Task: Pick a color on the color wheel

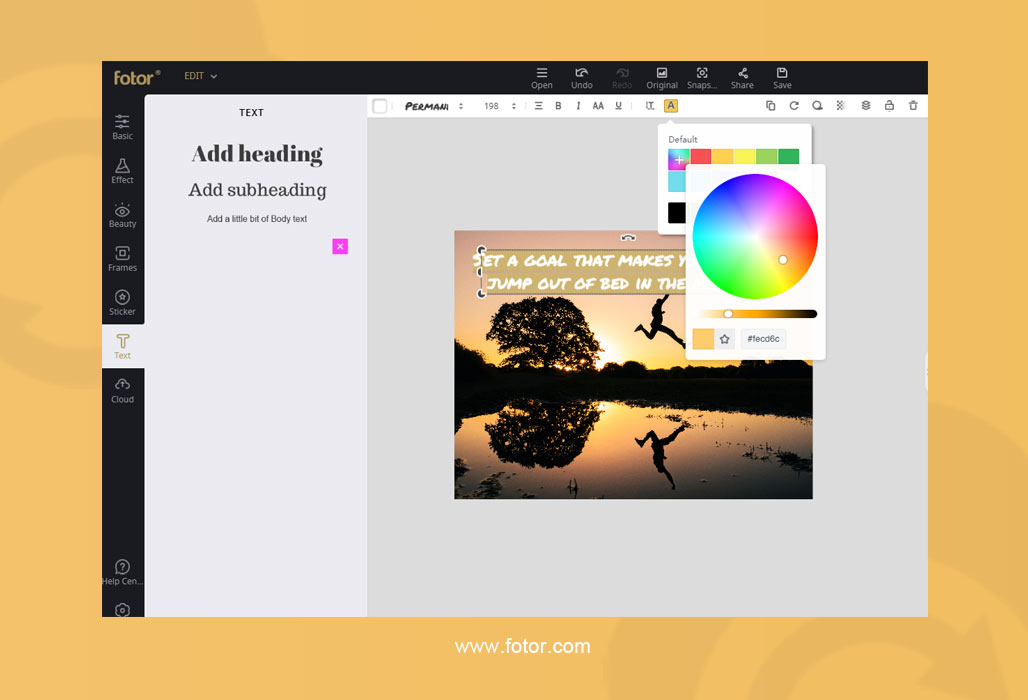Action: coord(755,237)
